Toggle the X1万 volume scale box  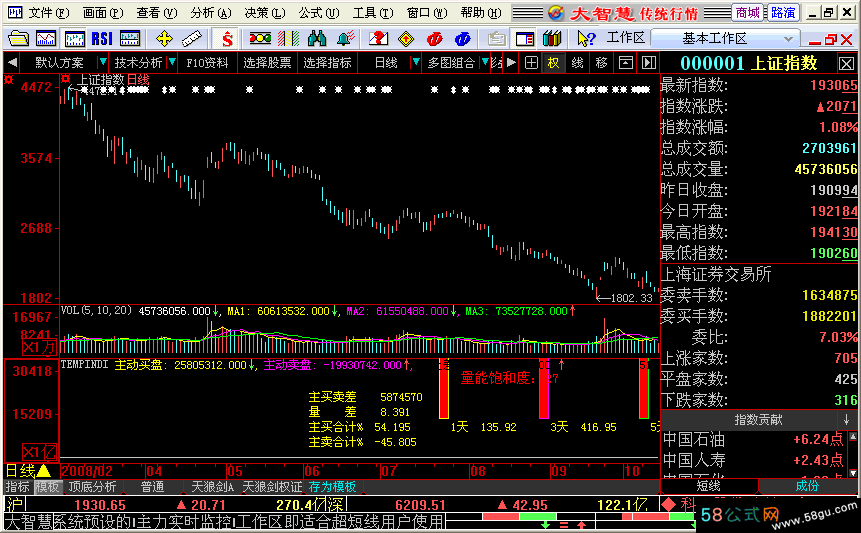[x=39, y=347]
